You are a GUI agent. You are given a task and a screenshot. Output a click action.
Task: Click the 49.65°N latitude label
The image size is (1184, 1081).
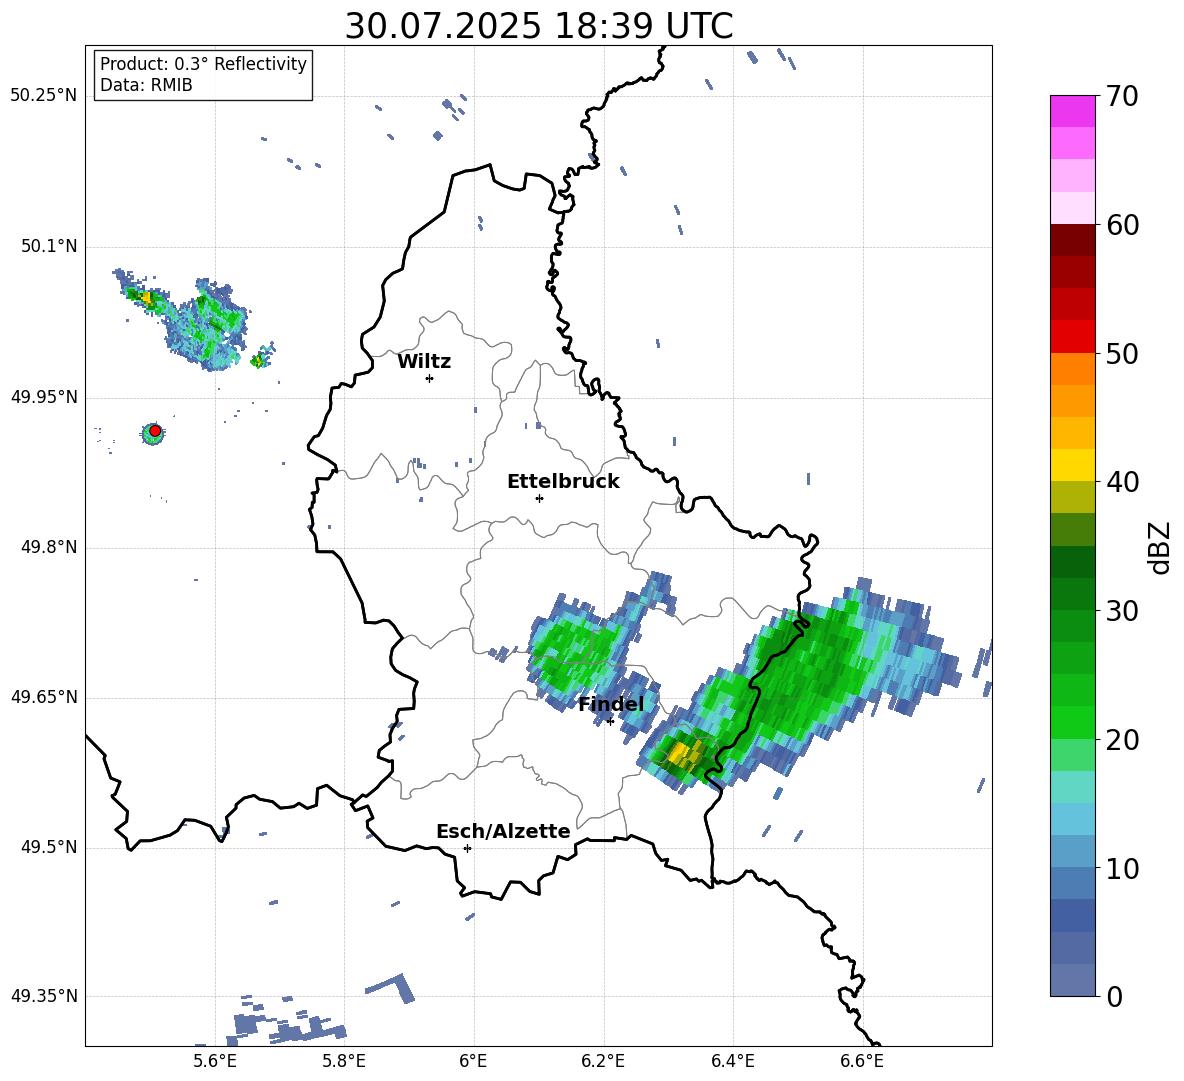coord(44,697)
